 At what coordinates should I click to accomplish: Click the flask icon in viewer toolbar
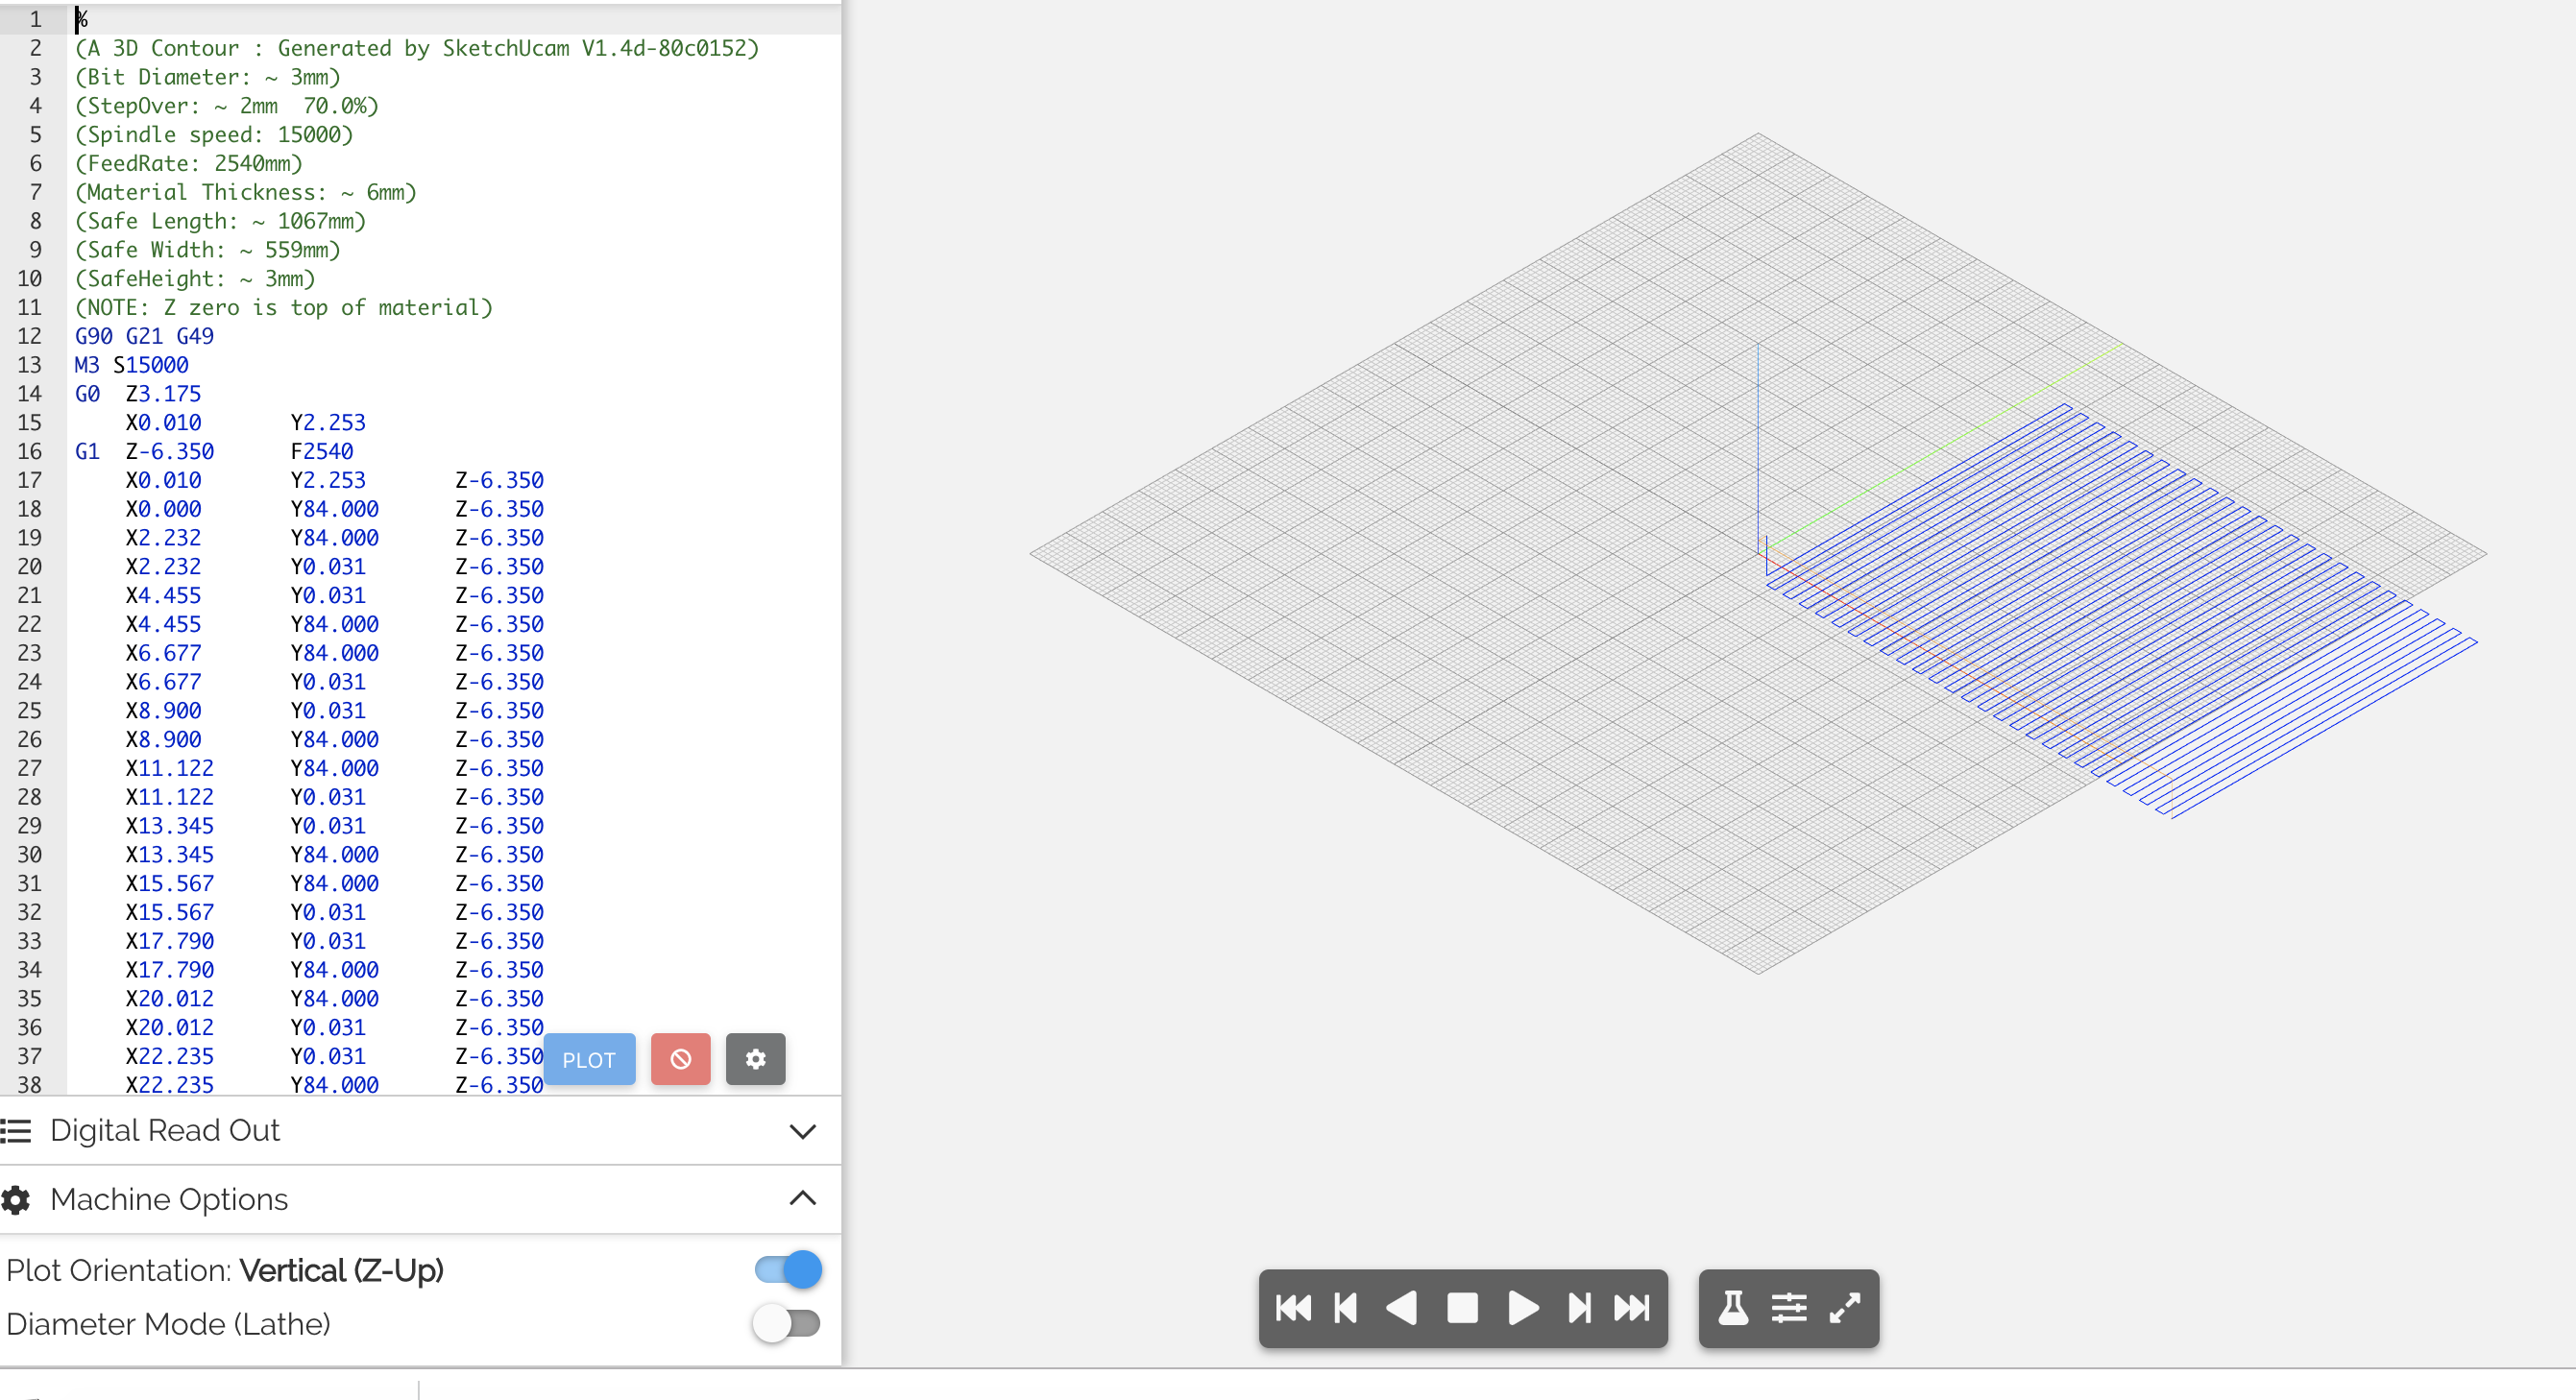(x=1733, y=1308)
